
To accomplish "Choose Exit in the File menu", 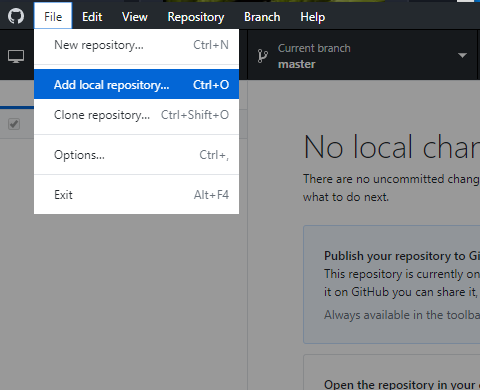I will click(136, 195).
